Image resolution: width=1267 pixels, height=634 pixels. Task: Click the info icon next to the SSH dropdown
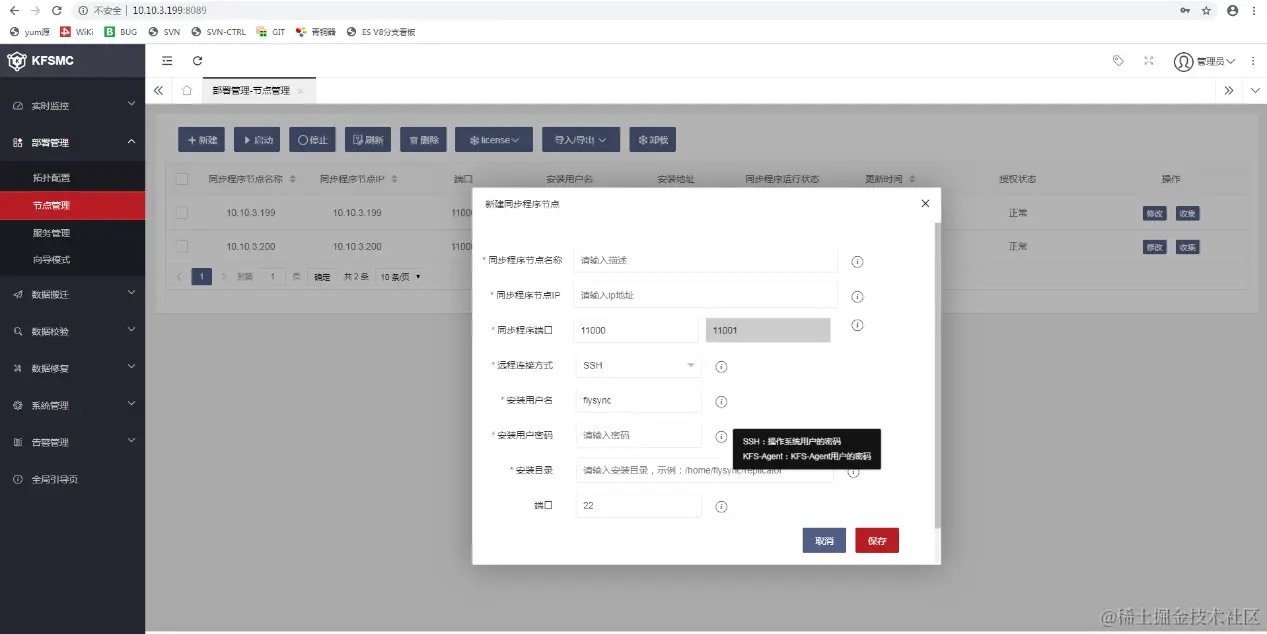[x=721, y=367]
